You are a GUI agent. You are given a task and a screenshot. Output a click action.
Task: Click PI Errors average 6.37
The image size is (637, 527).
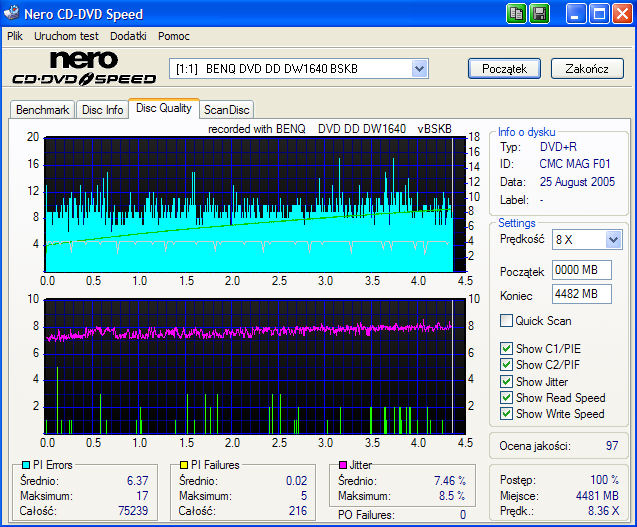pos(138,481)
